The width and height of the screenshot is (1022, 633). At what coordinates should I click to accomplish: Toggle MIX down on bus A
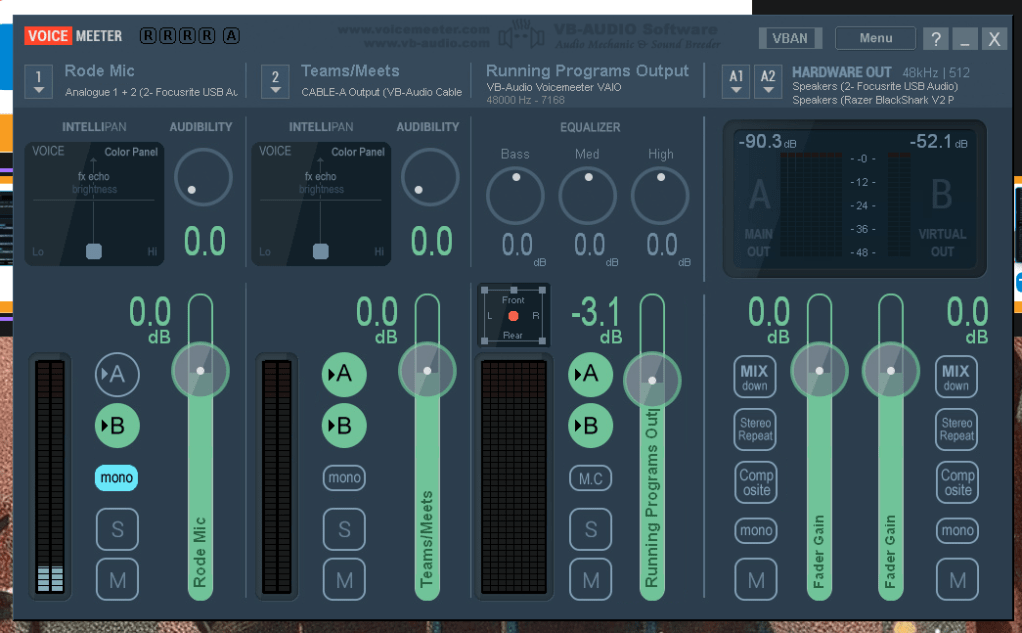(x=755, y=377)
